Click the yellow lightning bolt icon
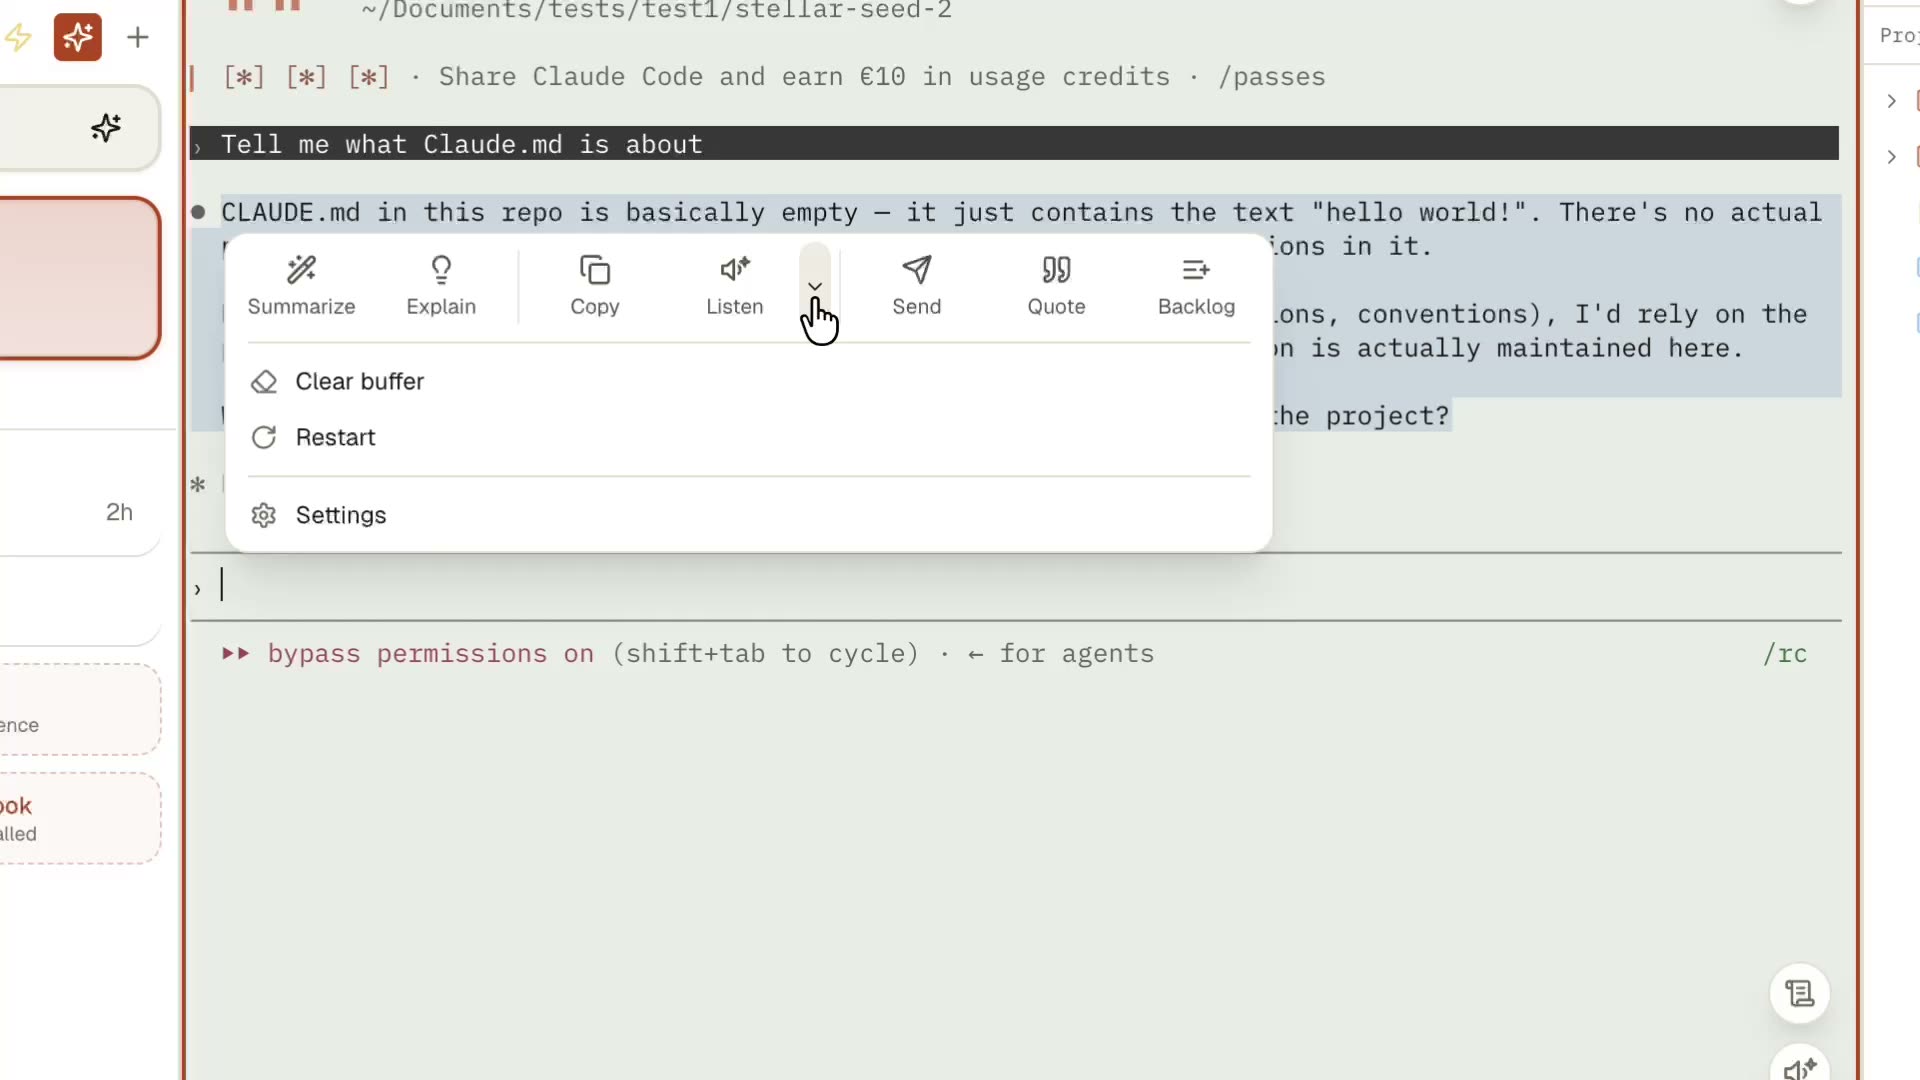Screen dimensions: 1920x1080 click(x=18, y=38)
